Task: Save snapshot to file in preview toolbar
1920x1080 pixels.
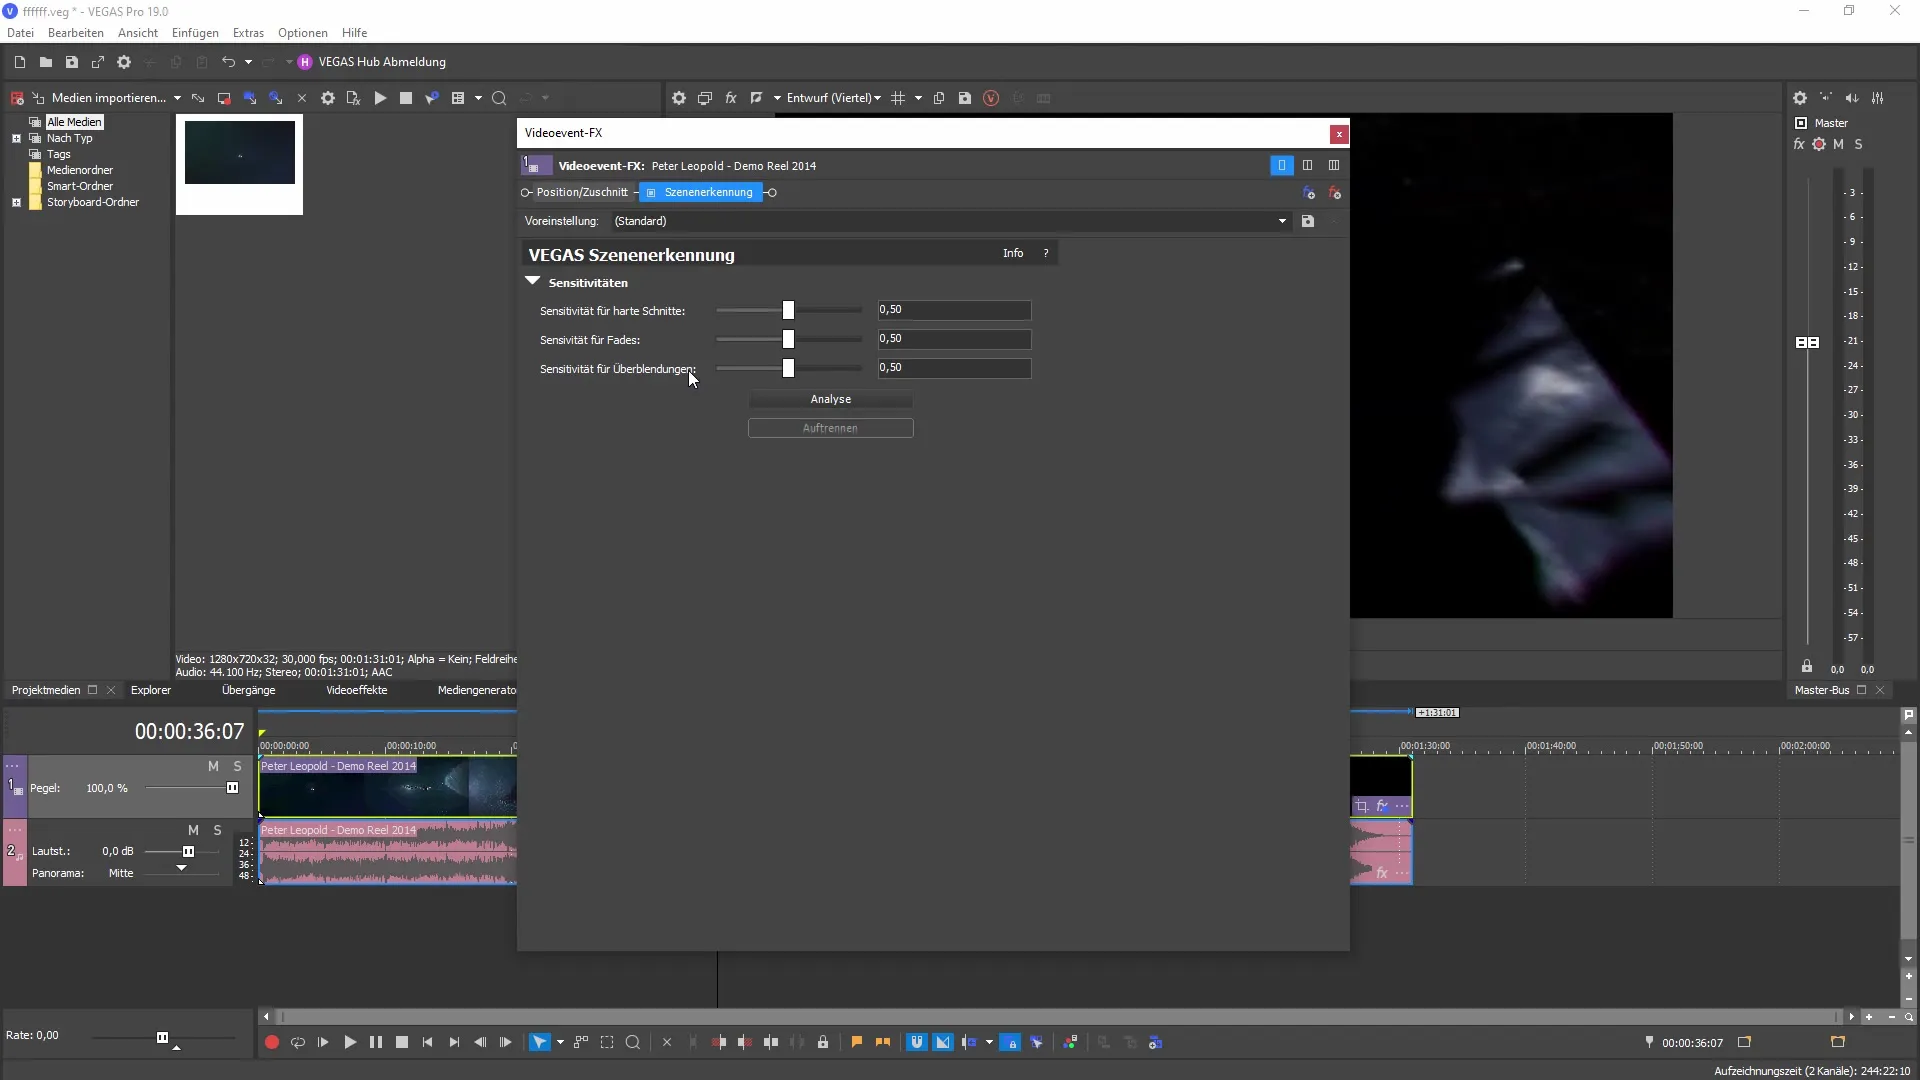Action: [x=965, y=98]
